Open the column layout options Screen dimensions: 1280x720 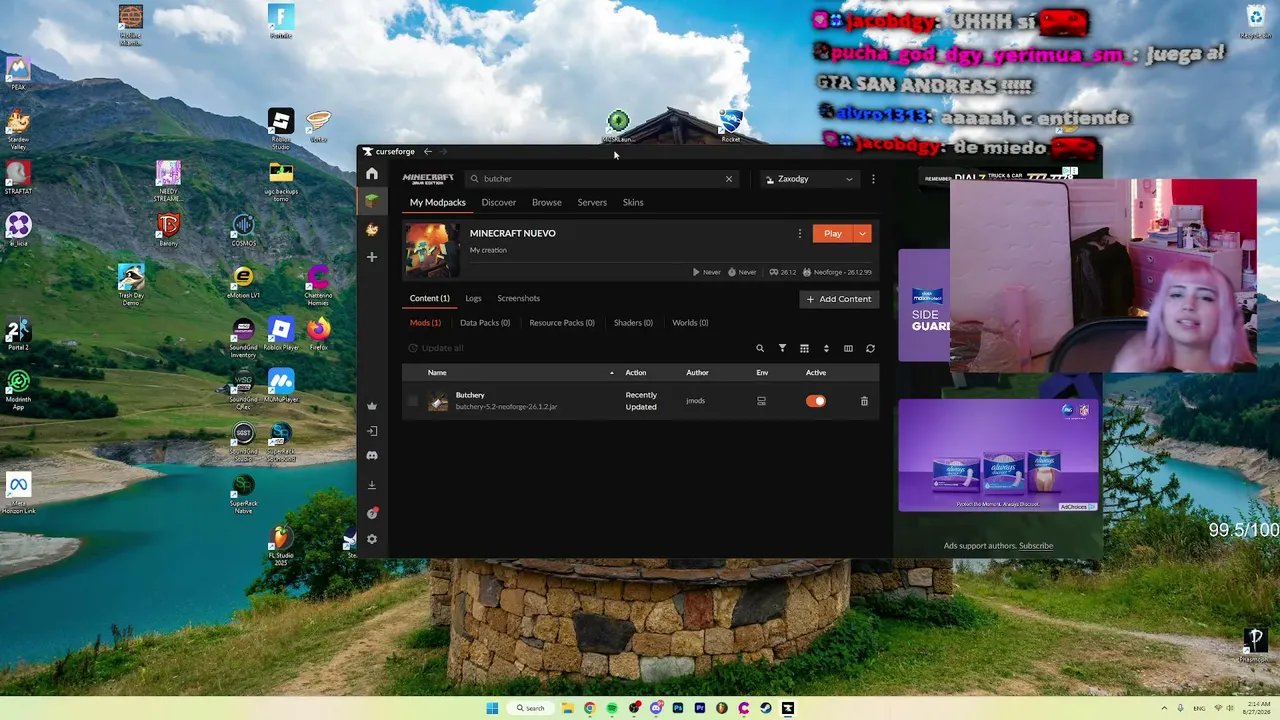(848, 348)
